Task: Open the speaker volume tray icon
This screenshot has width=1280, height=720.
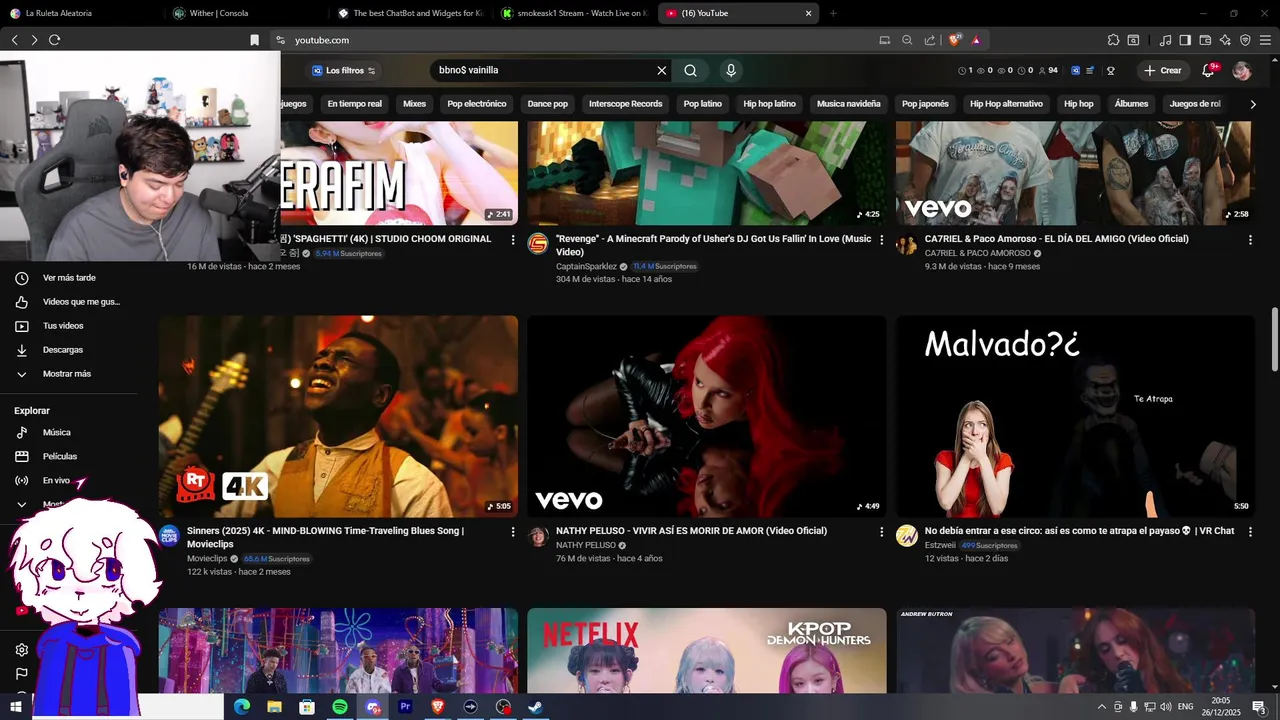Action: tap(1165, 707)
